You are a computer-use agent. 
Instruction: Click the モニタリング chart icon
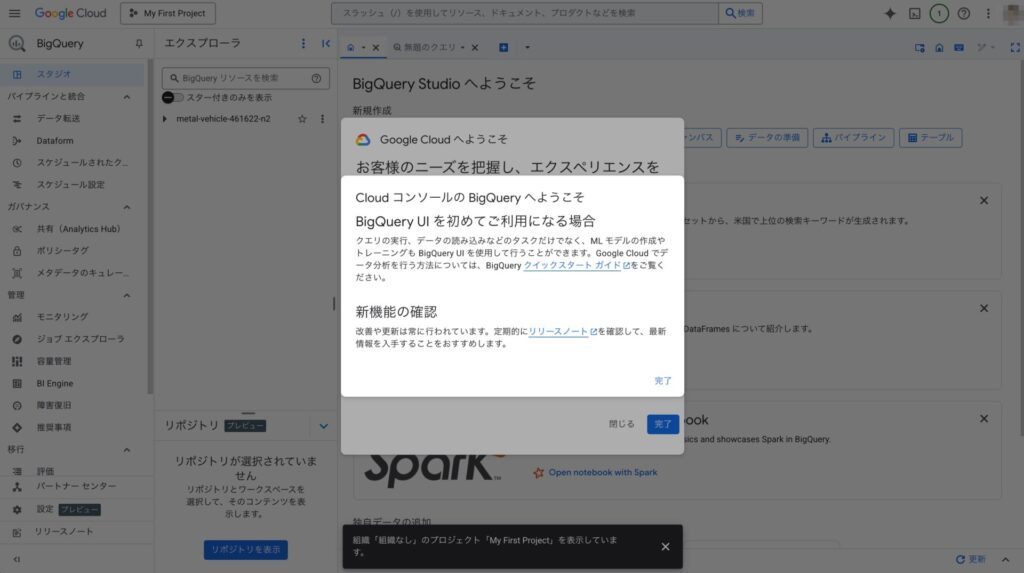click(x=17, y=317)
